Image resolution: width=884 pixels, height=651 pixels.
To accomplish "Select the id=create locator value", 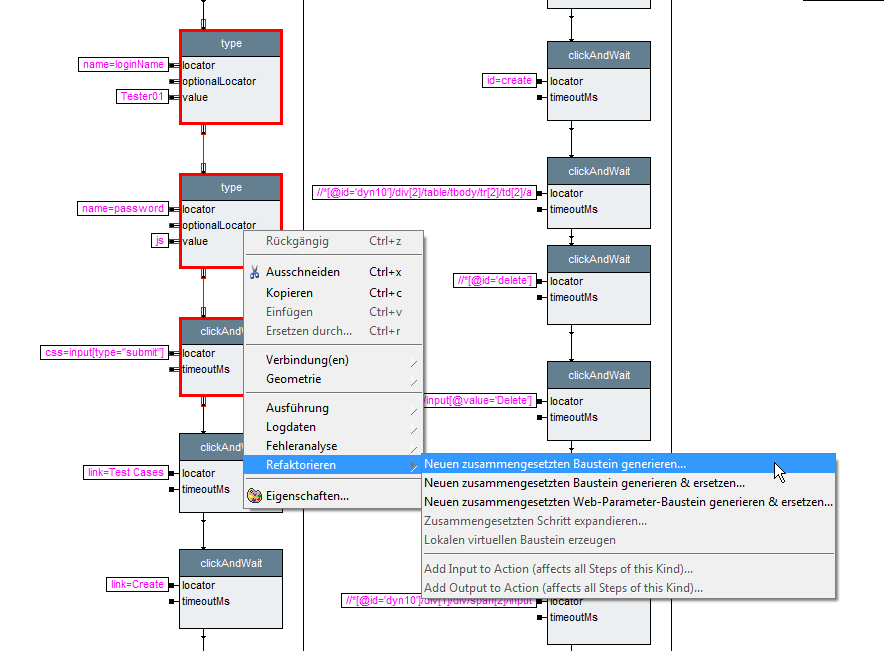I will point(509,81).
